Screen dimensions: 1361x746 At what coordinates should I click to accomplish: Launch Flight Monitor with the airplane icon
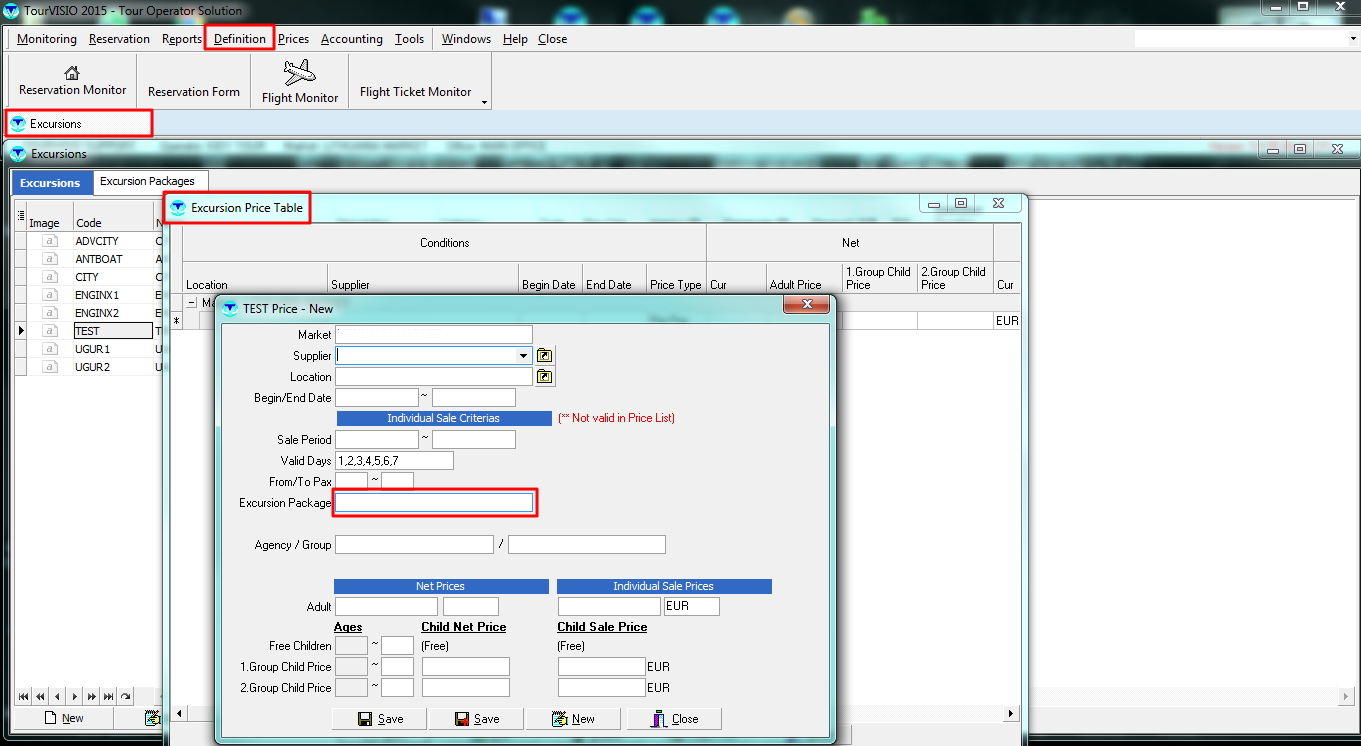click(x=299, y=73)
